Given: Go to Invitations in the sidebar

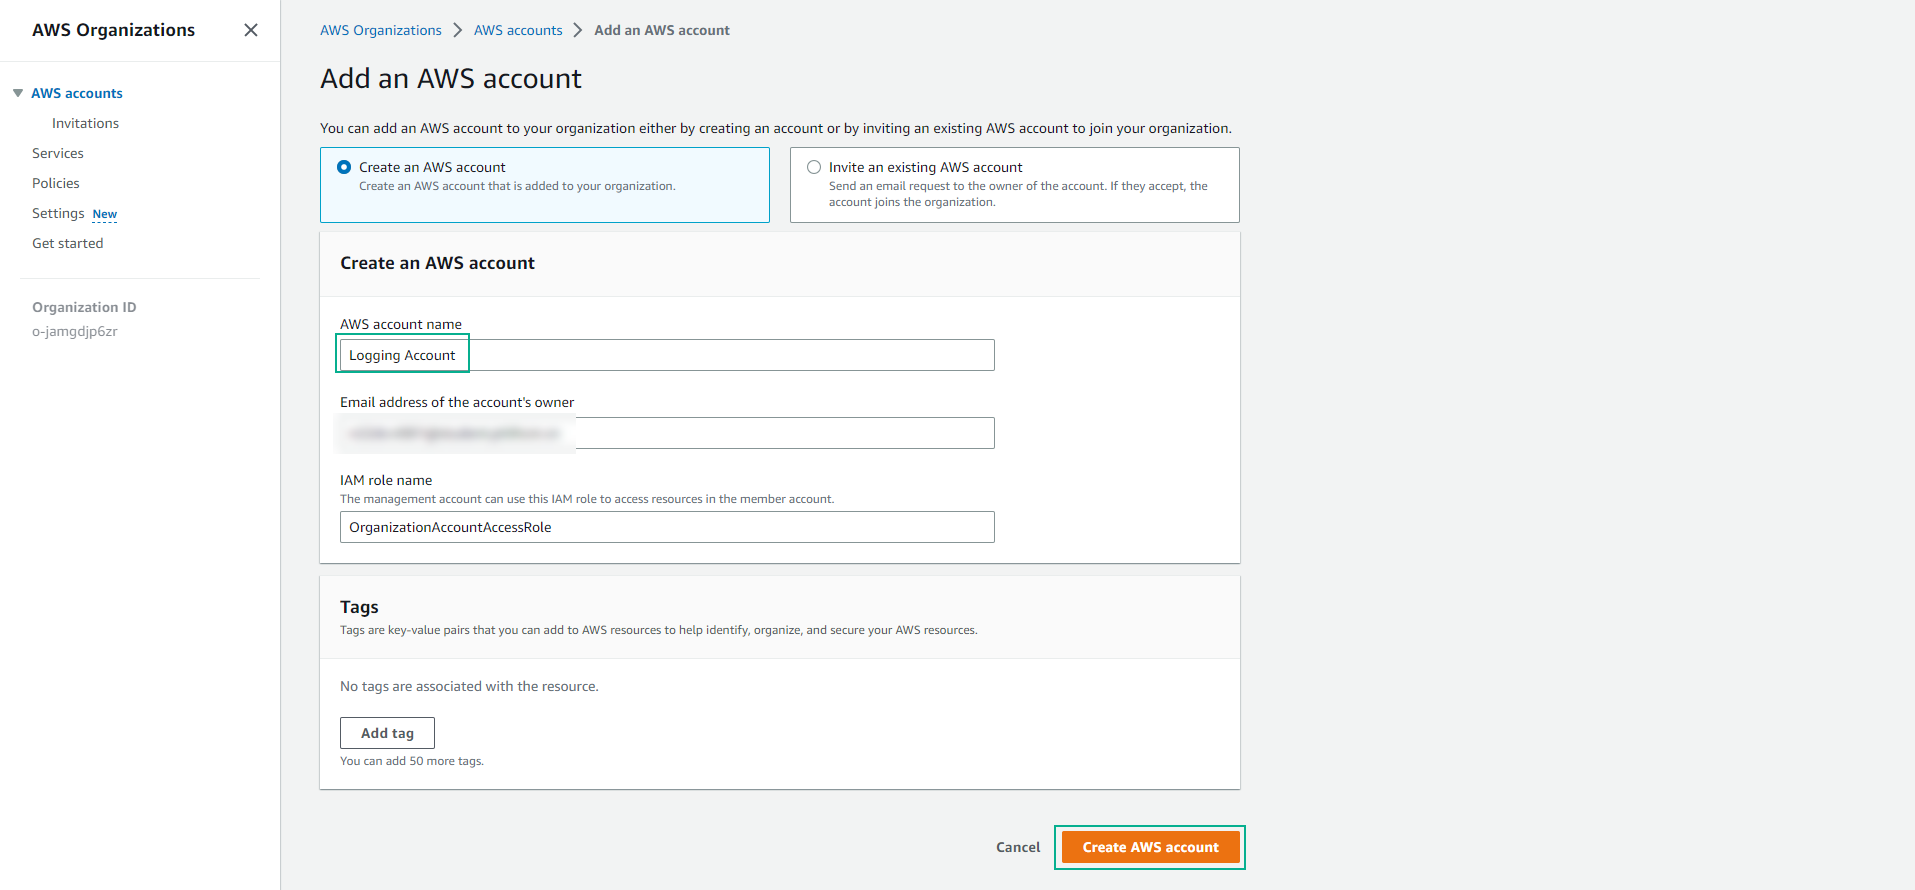Looking at the screenshot, I should 85,123.
